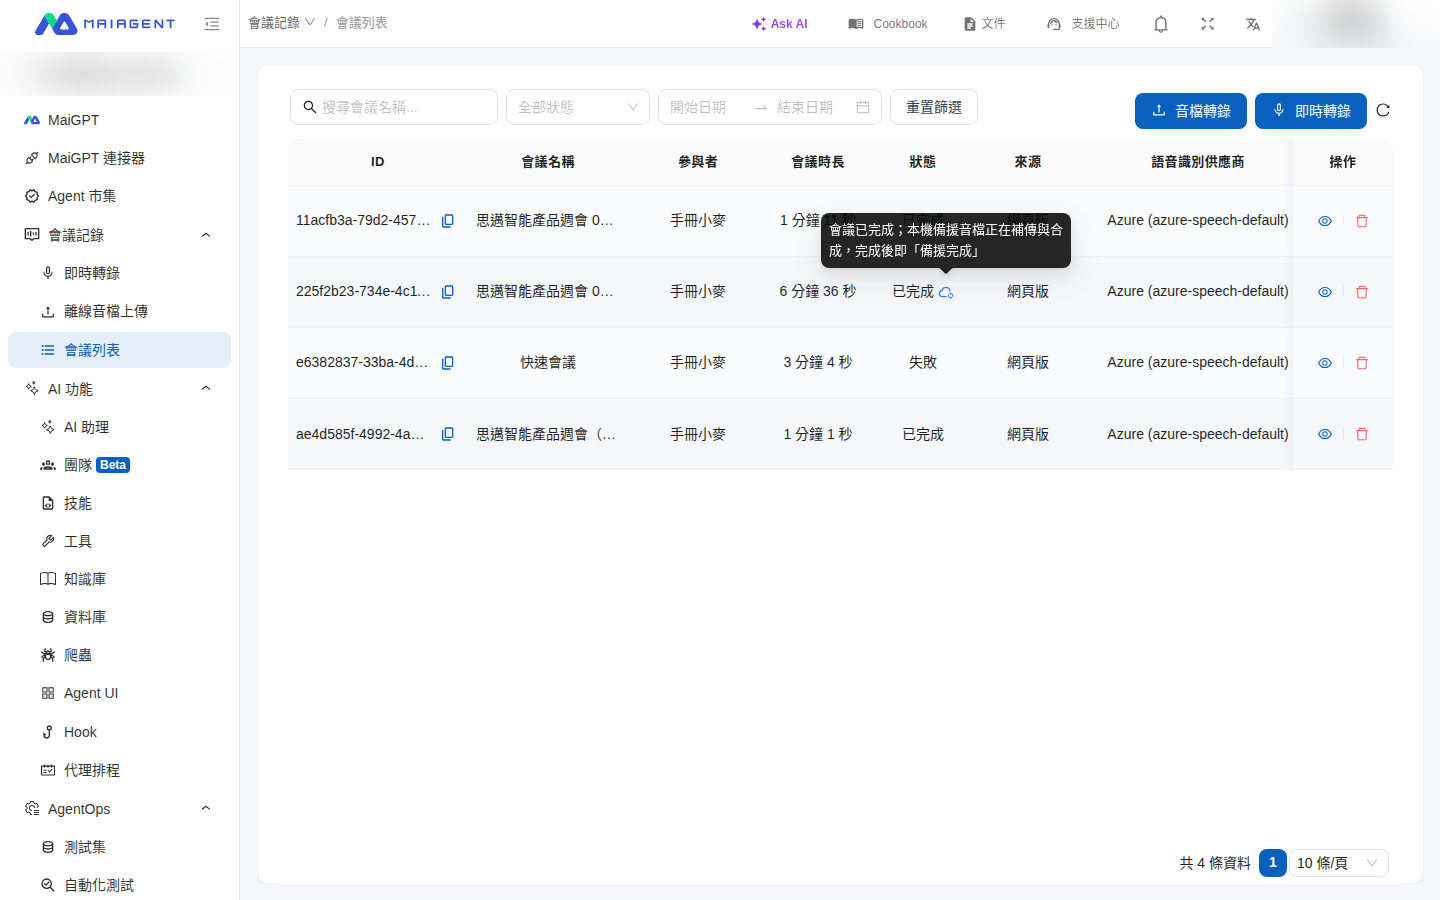Go to page 1 in pagination
The height and width of the screenshot is (900, 1440).
1273,863
